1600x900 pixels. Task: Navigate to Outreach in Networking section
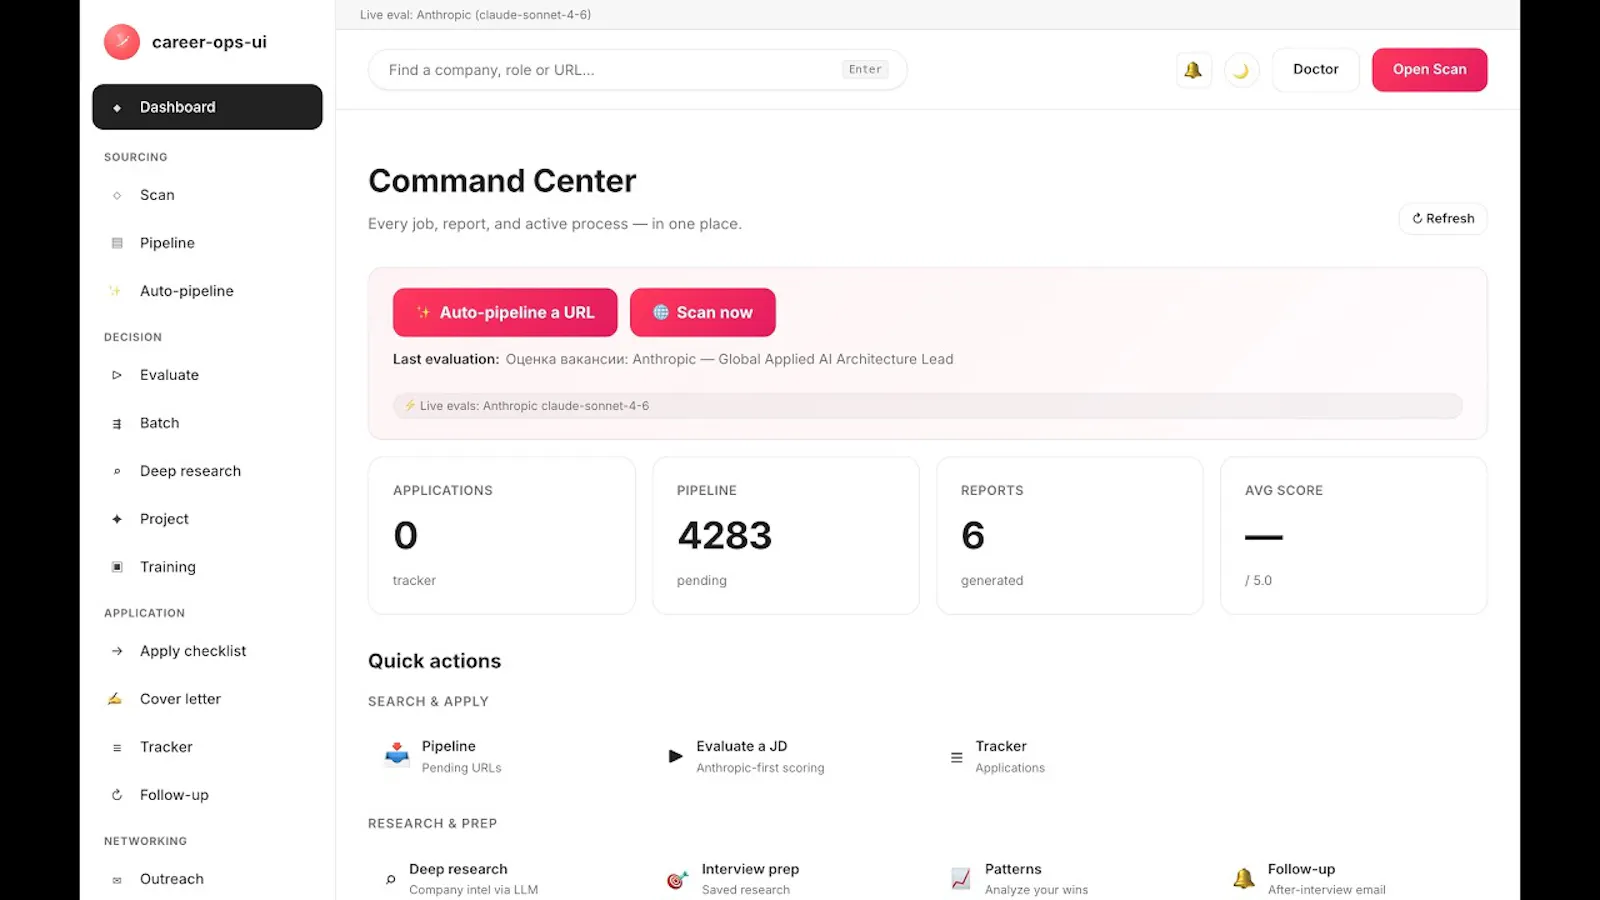tap(207, 879)
